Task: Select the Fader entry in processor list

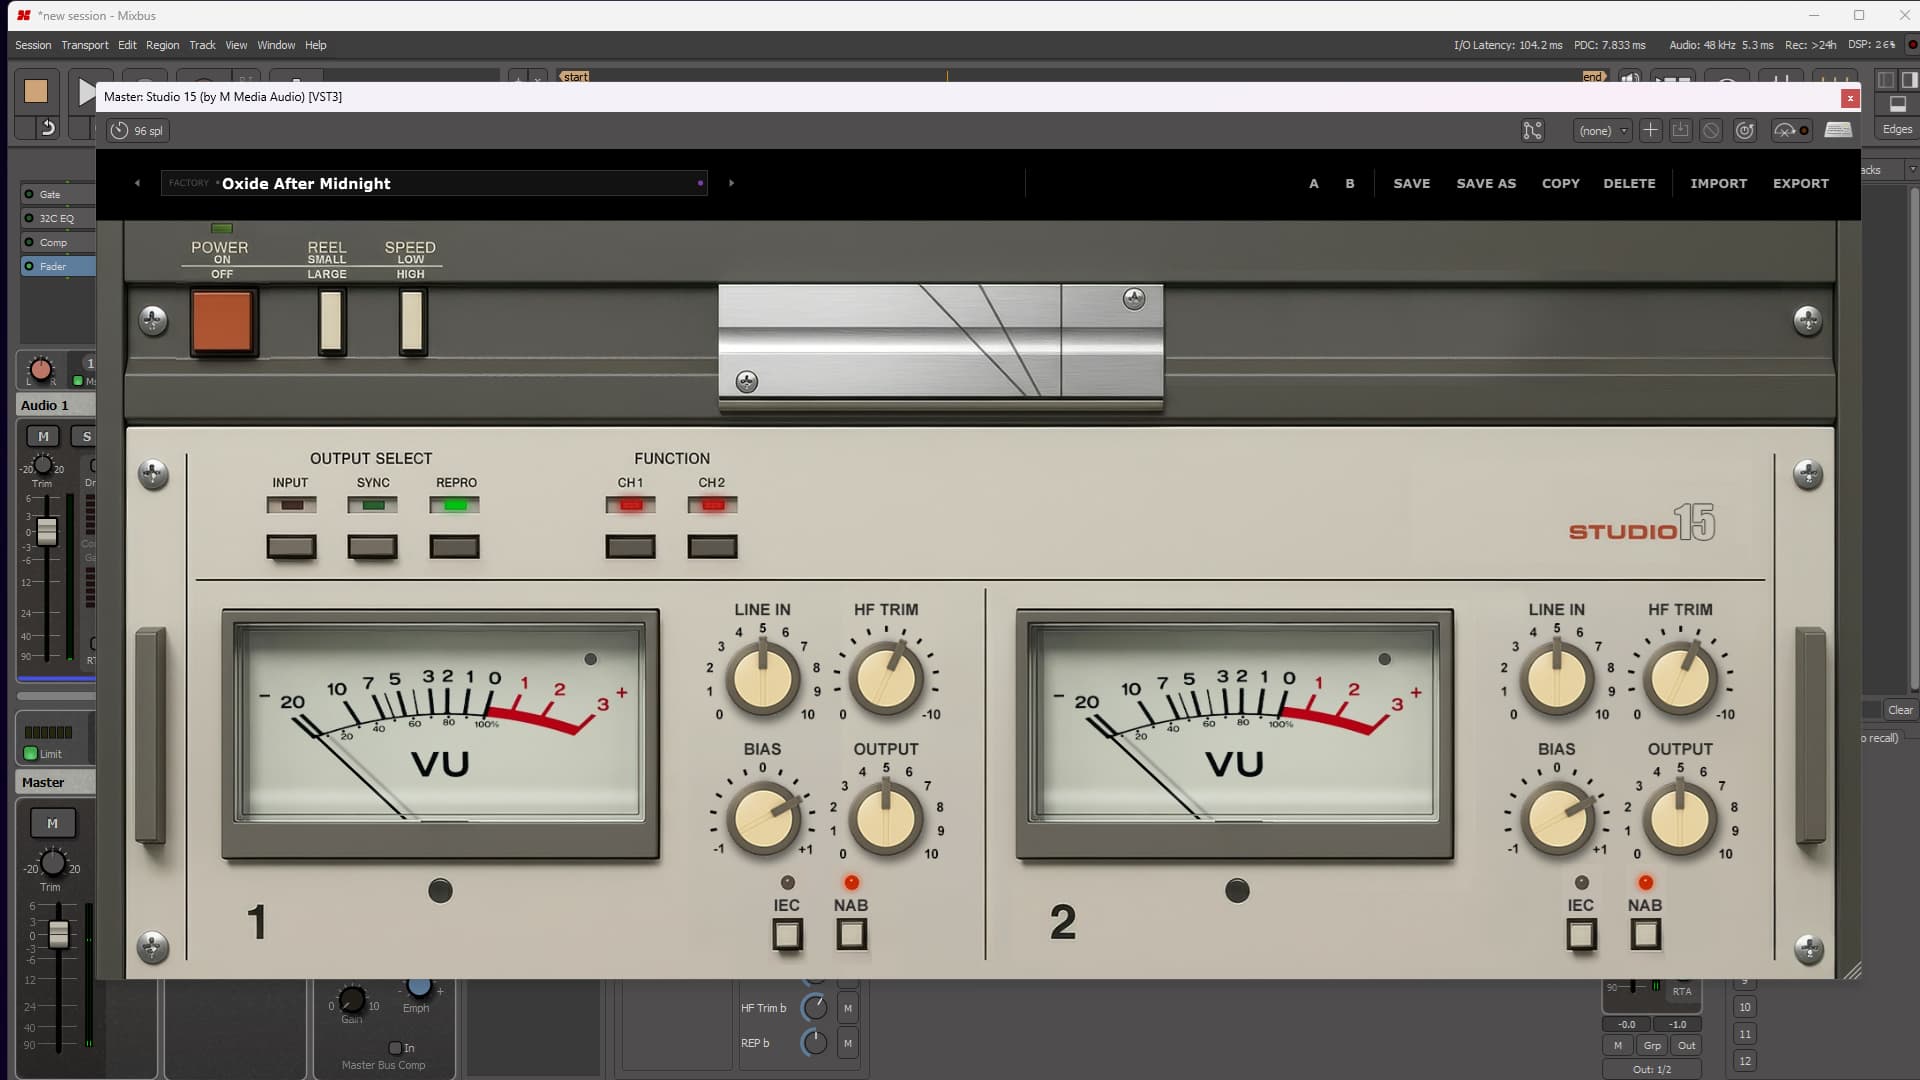Action: (x=58, y=266)
